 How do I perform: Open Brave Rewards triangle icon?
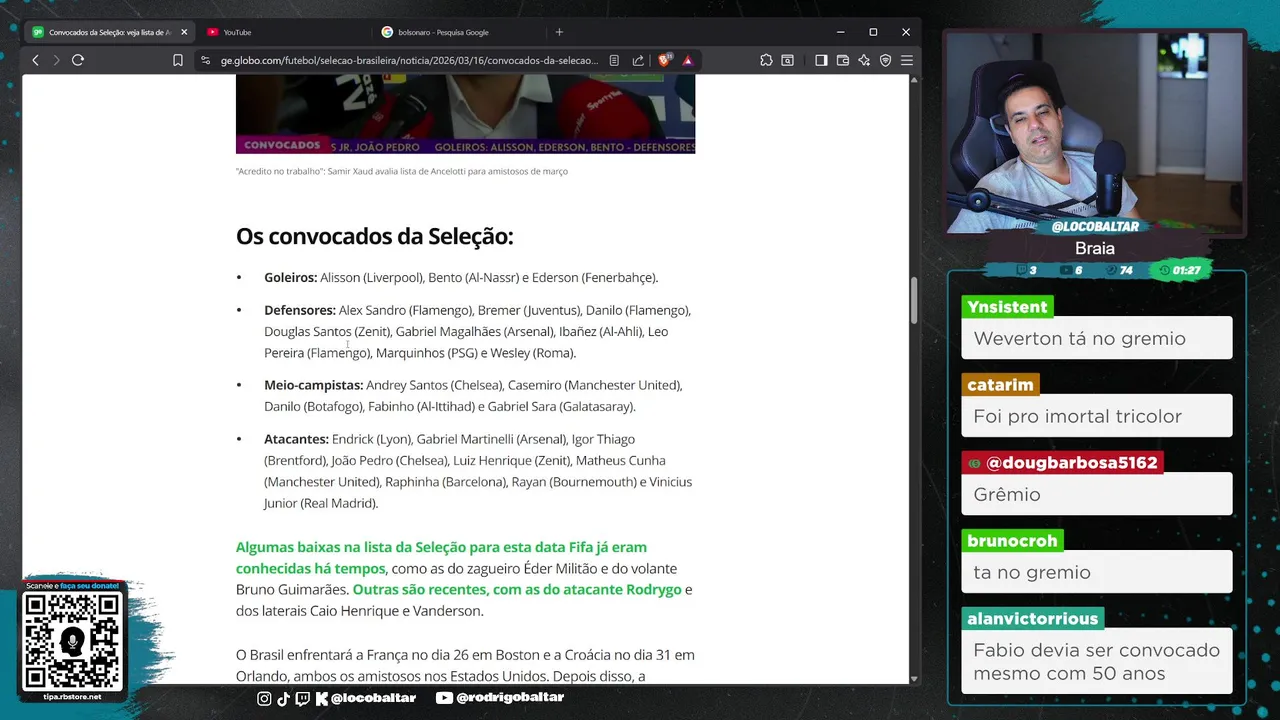click(x=688, y=60)
